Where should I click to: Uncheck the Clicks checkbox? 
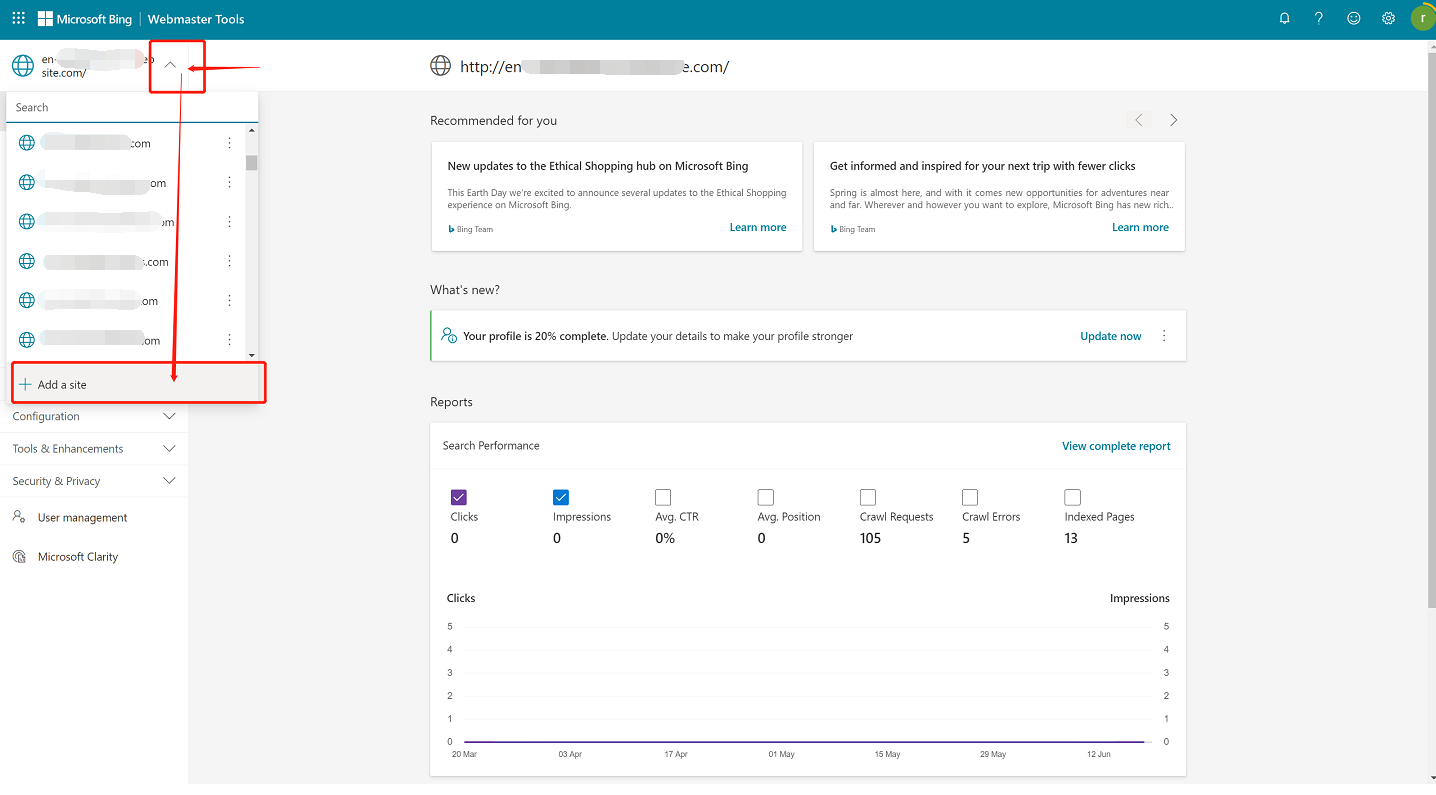click(459, 497)
